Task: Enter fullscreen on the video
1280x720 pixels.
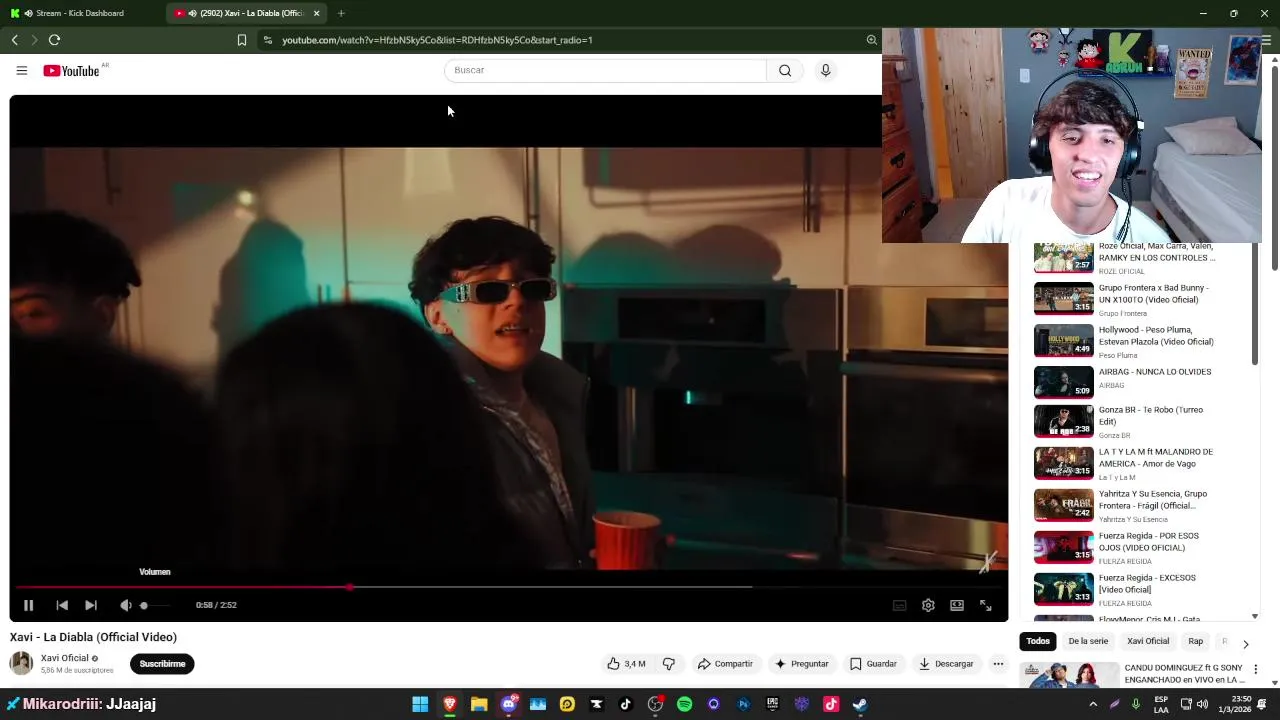Action: click(985, 605)
